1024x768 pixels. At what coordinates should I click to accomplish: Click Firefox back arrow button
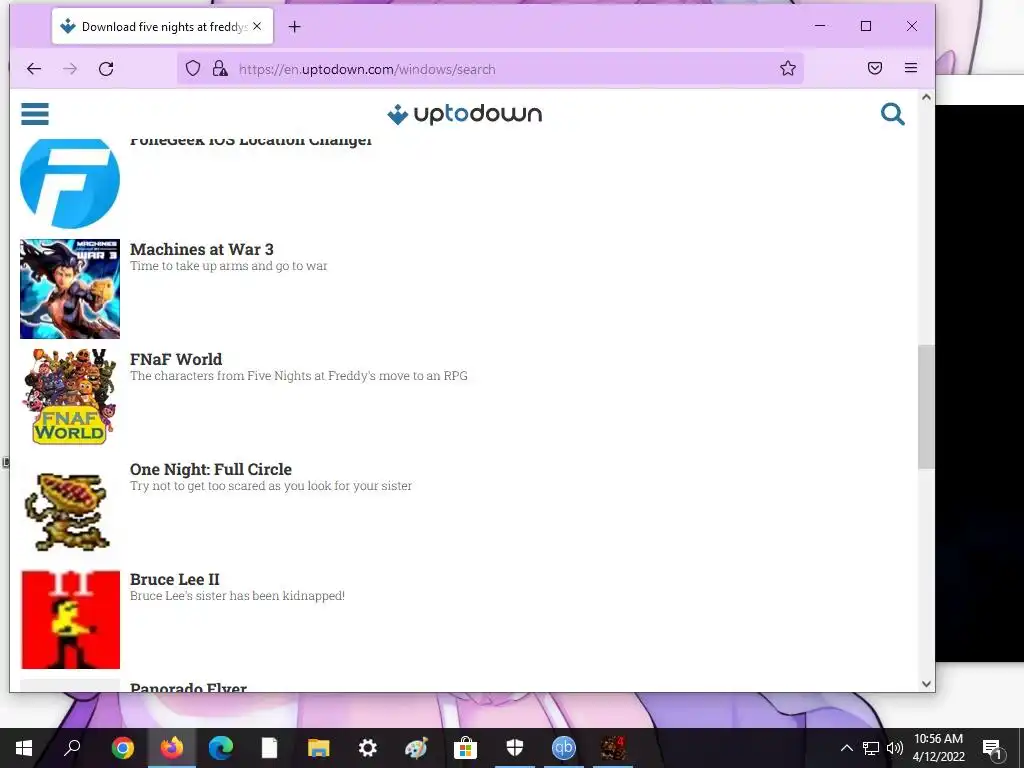click(34, 69)
